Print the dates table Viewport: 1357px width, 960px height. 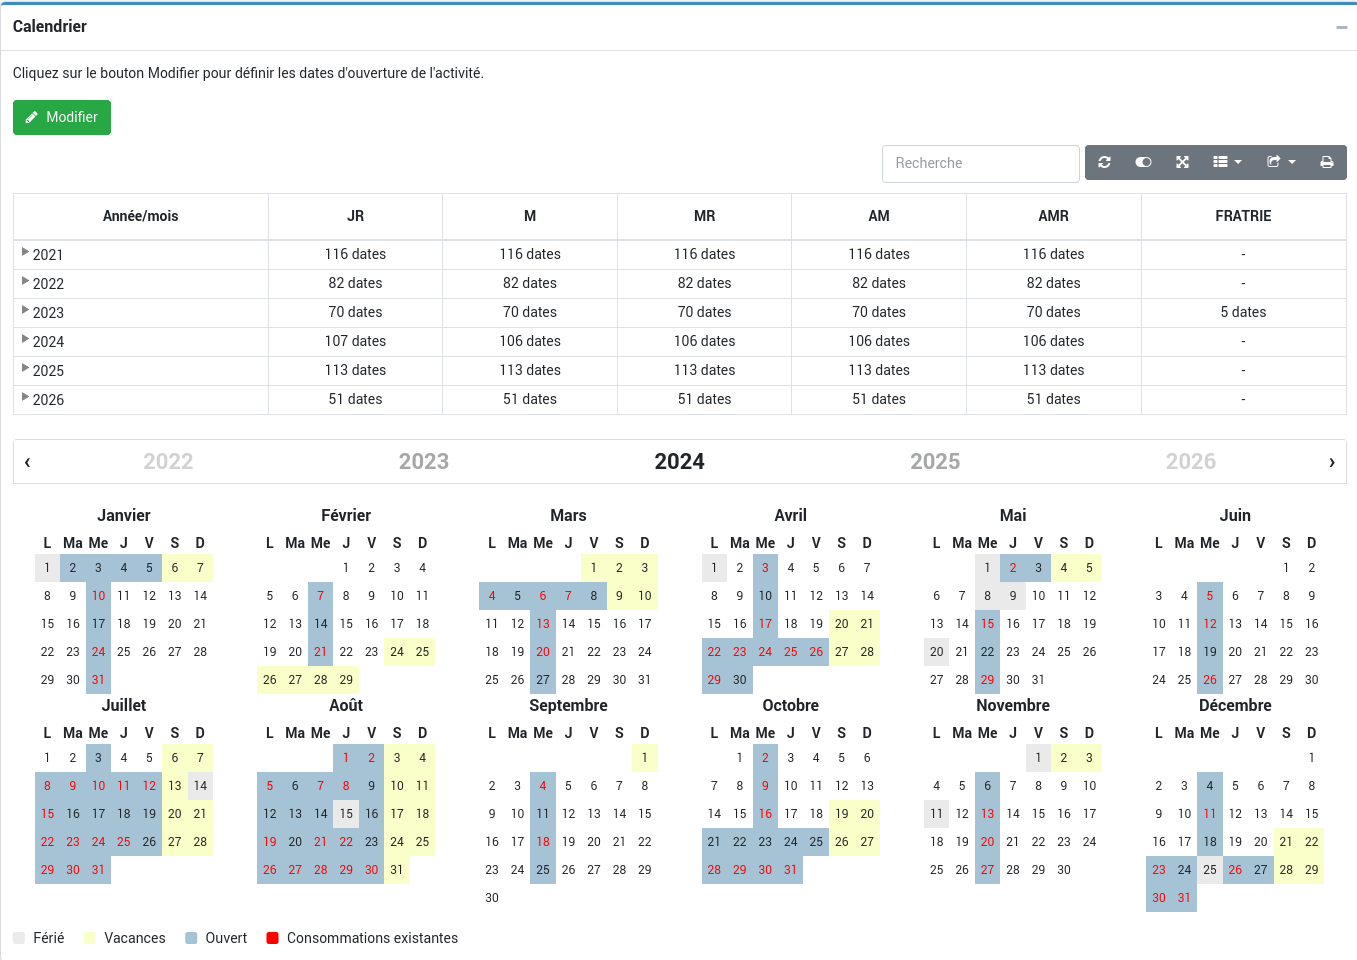(1326, 162)
